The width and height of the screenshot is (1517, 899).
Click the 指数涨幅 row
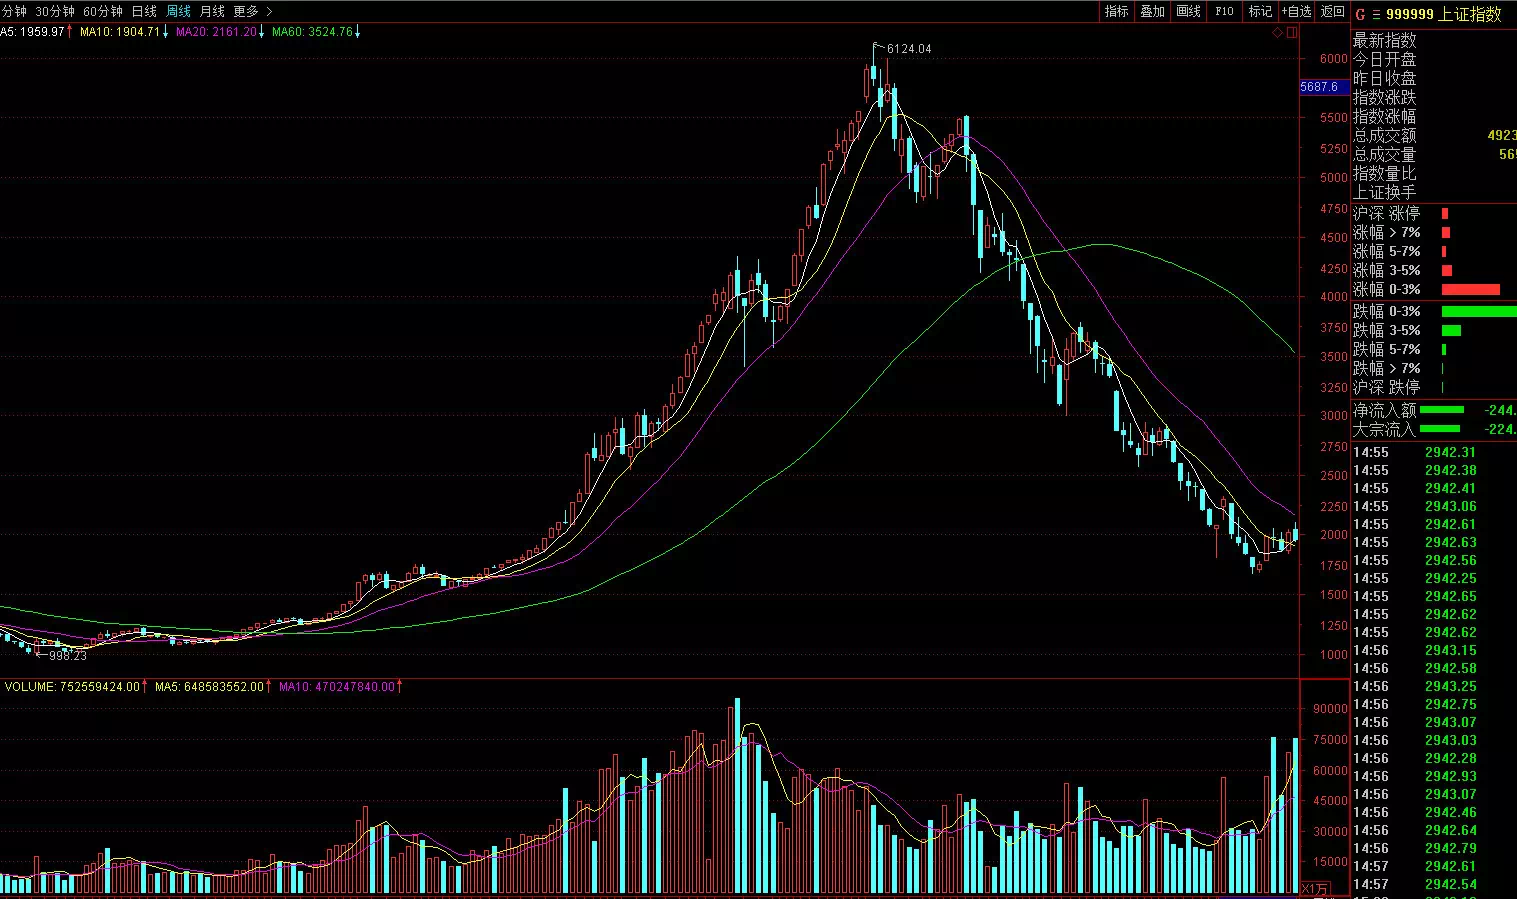1434,116
